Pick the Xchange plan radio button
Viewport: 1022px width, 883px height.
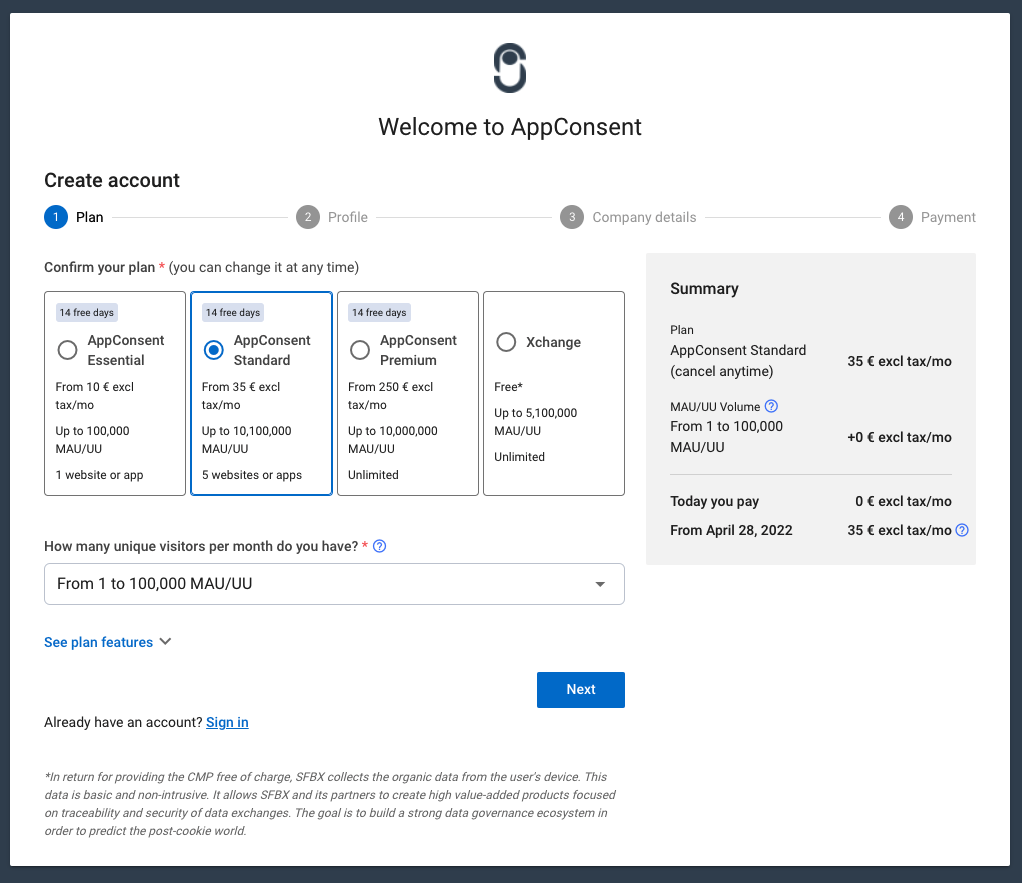coord(507,342)
